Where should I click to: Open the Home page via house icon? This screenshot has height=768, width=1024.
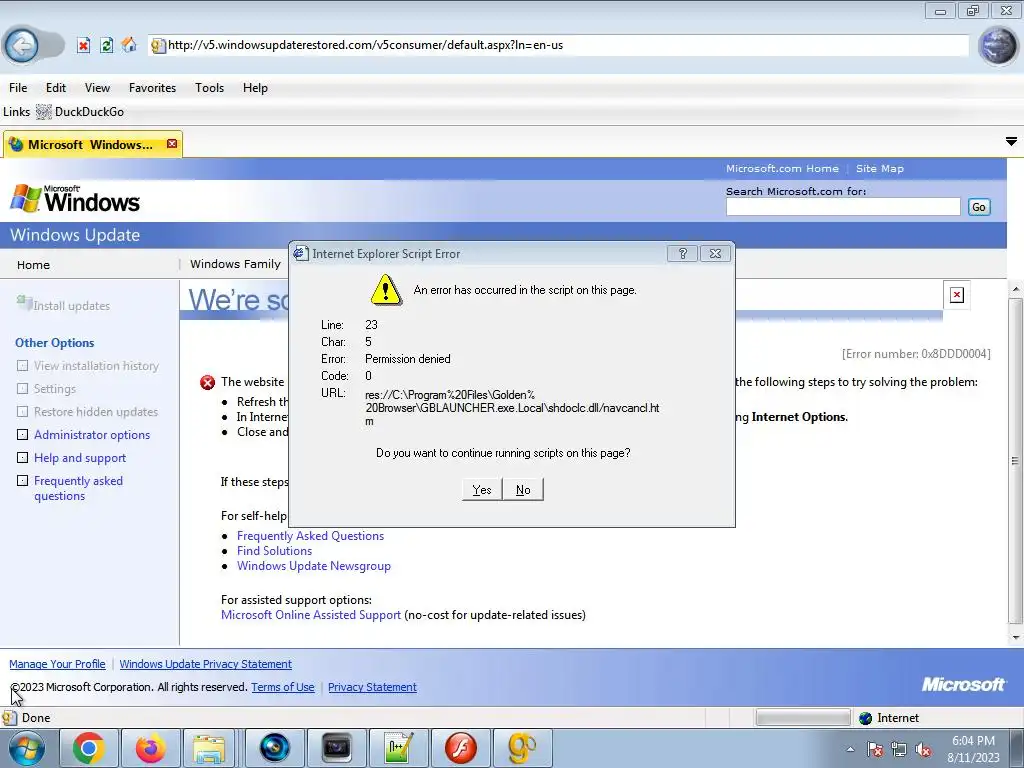click(129, 45)
